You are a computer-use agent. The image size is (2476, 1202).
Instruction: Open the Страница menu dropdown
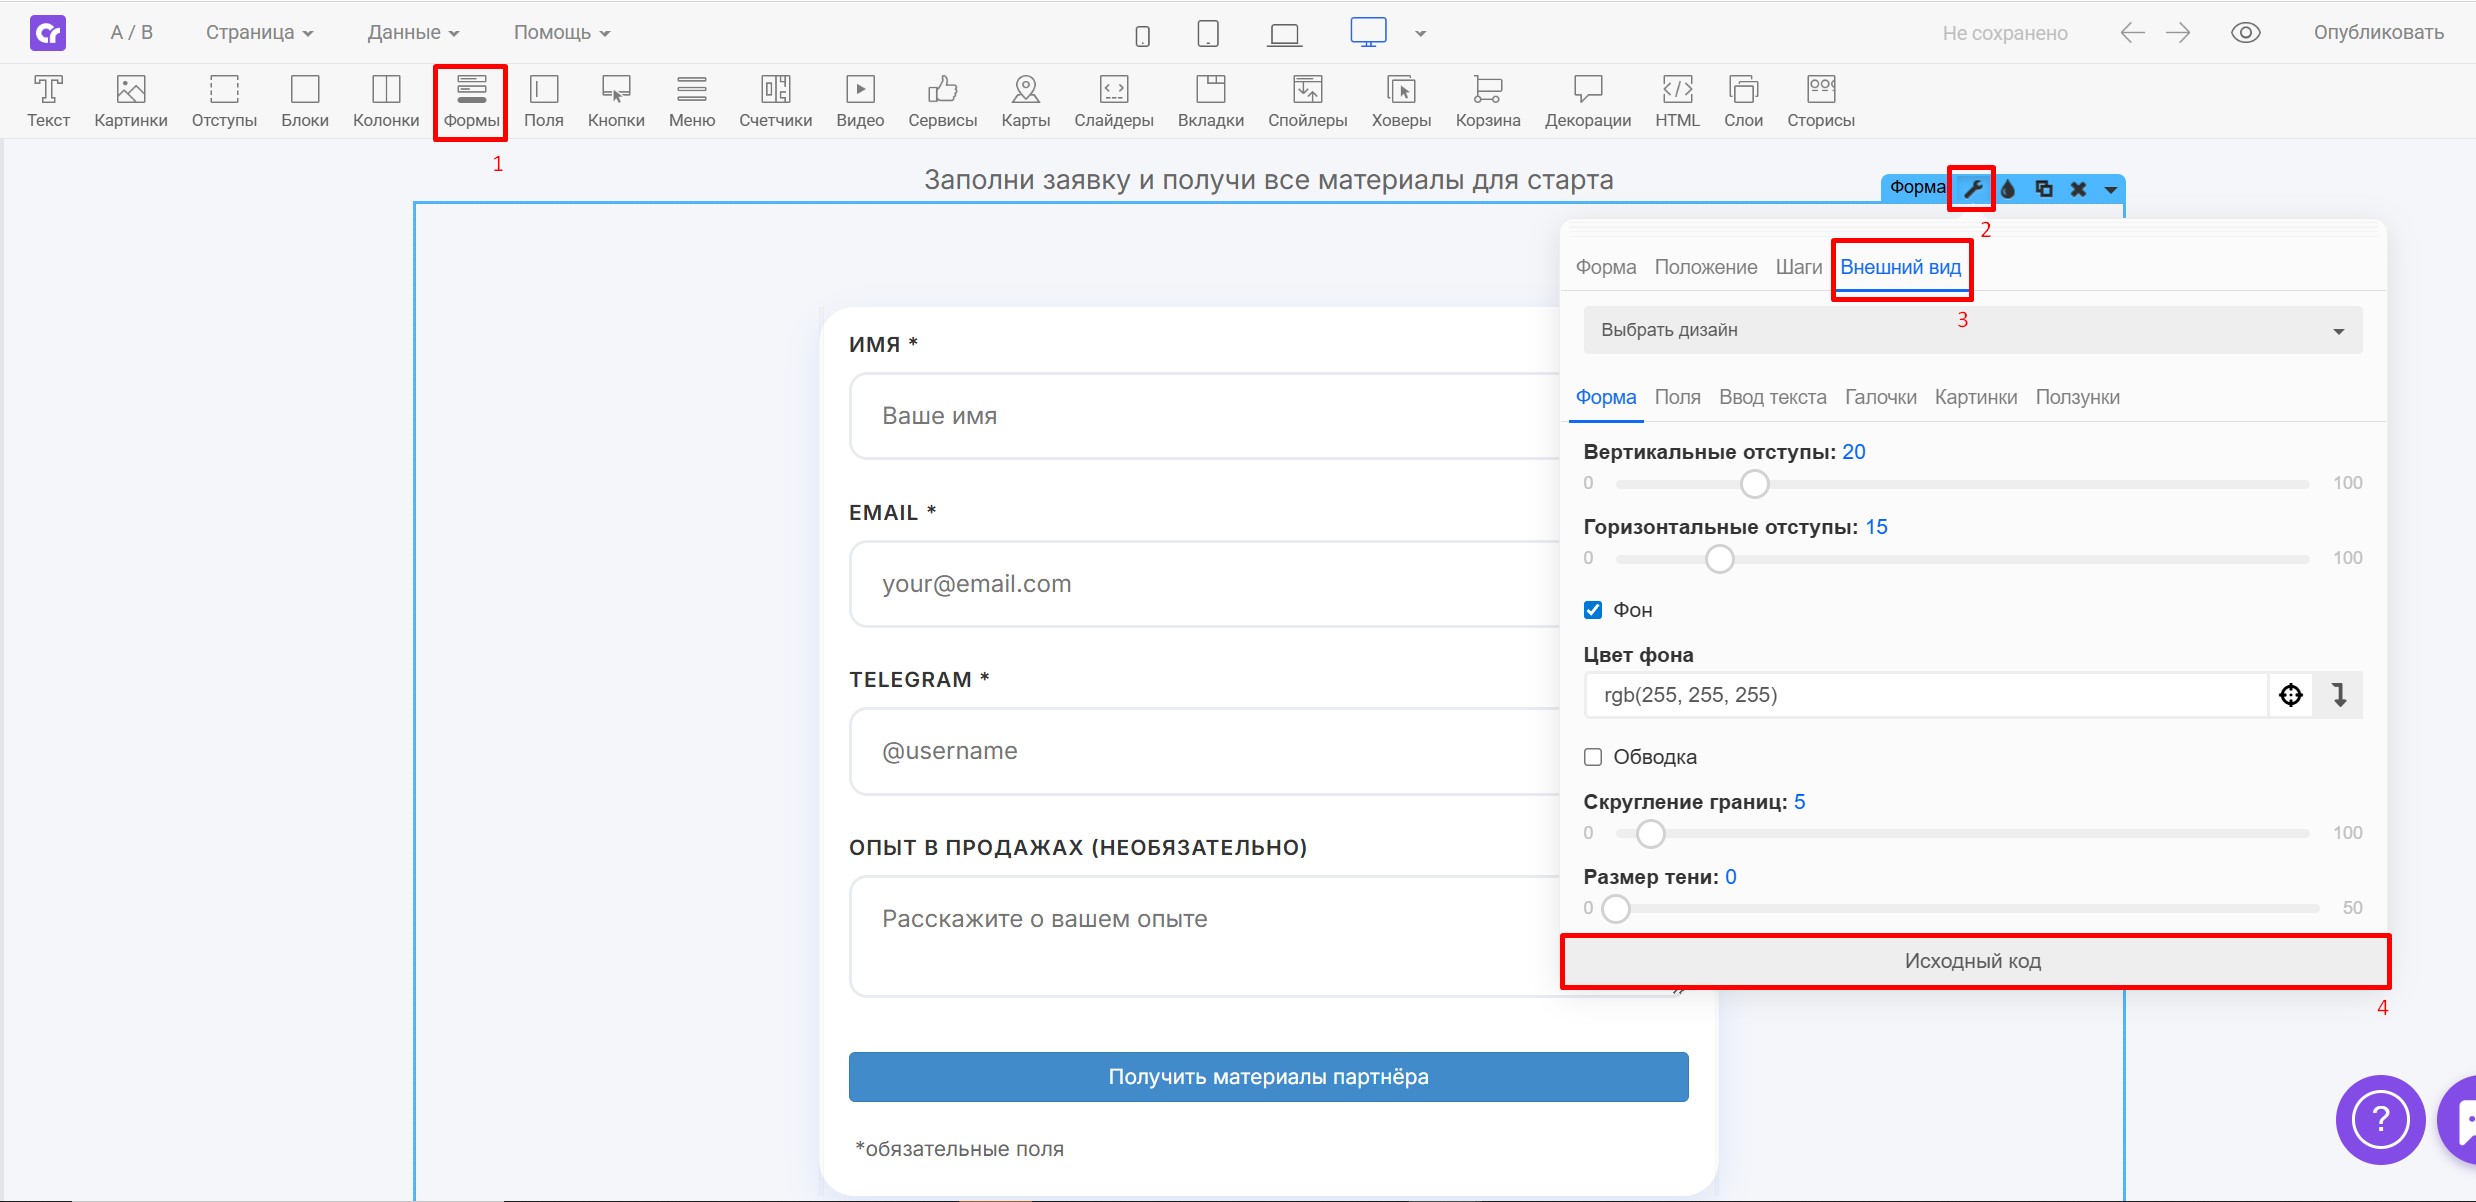click(x=259, y=33)
